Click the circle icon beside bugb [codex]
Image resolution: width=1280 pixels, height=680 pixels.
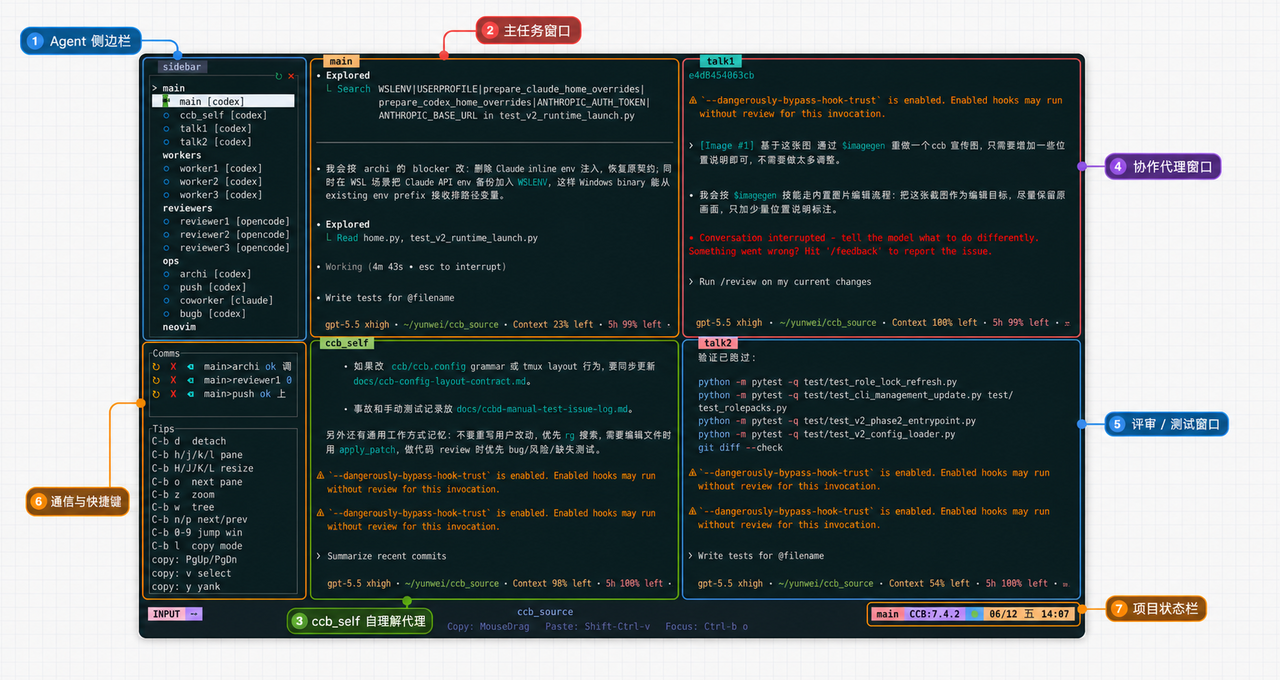pos(167,314)
